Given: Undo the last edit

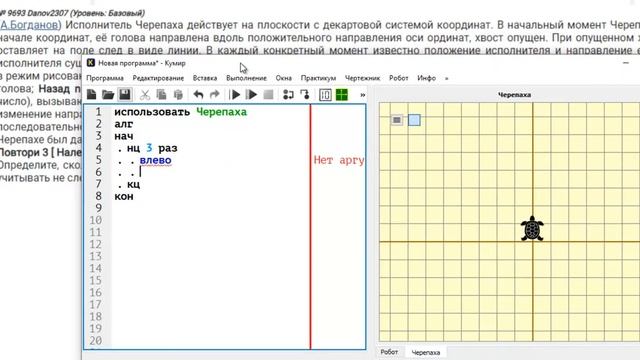Looking at the screenshot, I should (x=198, y=95).
